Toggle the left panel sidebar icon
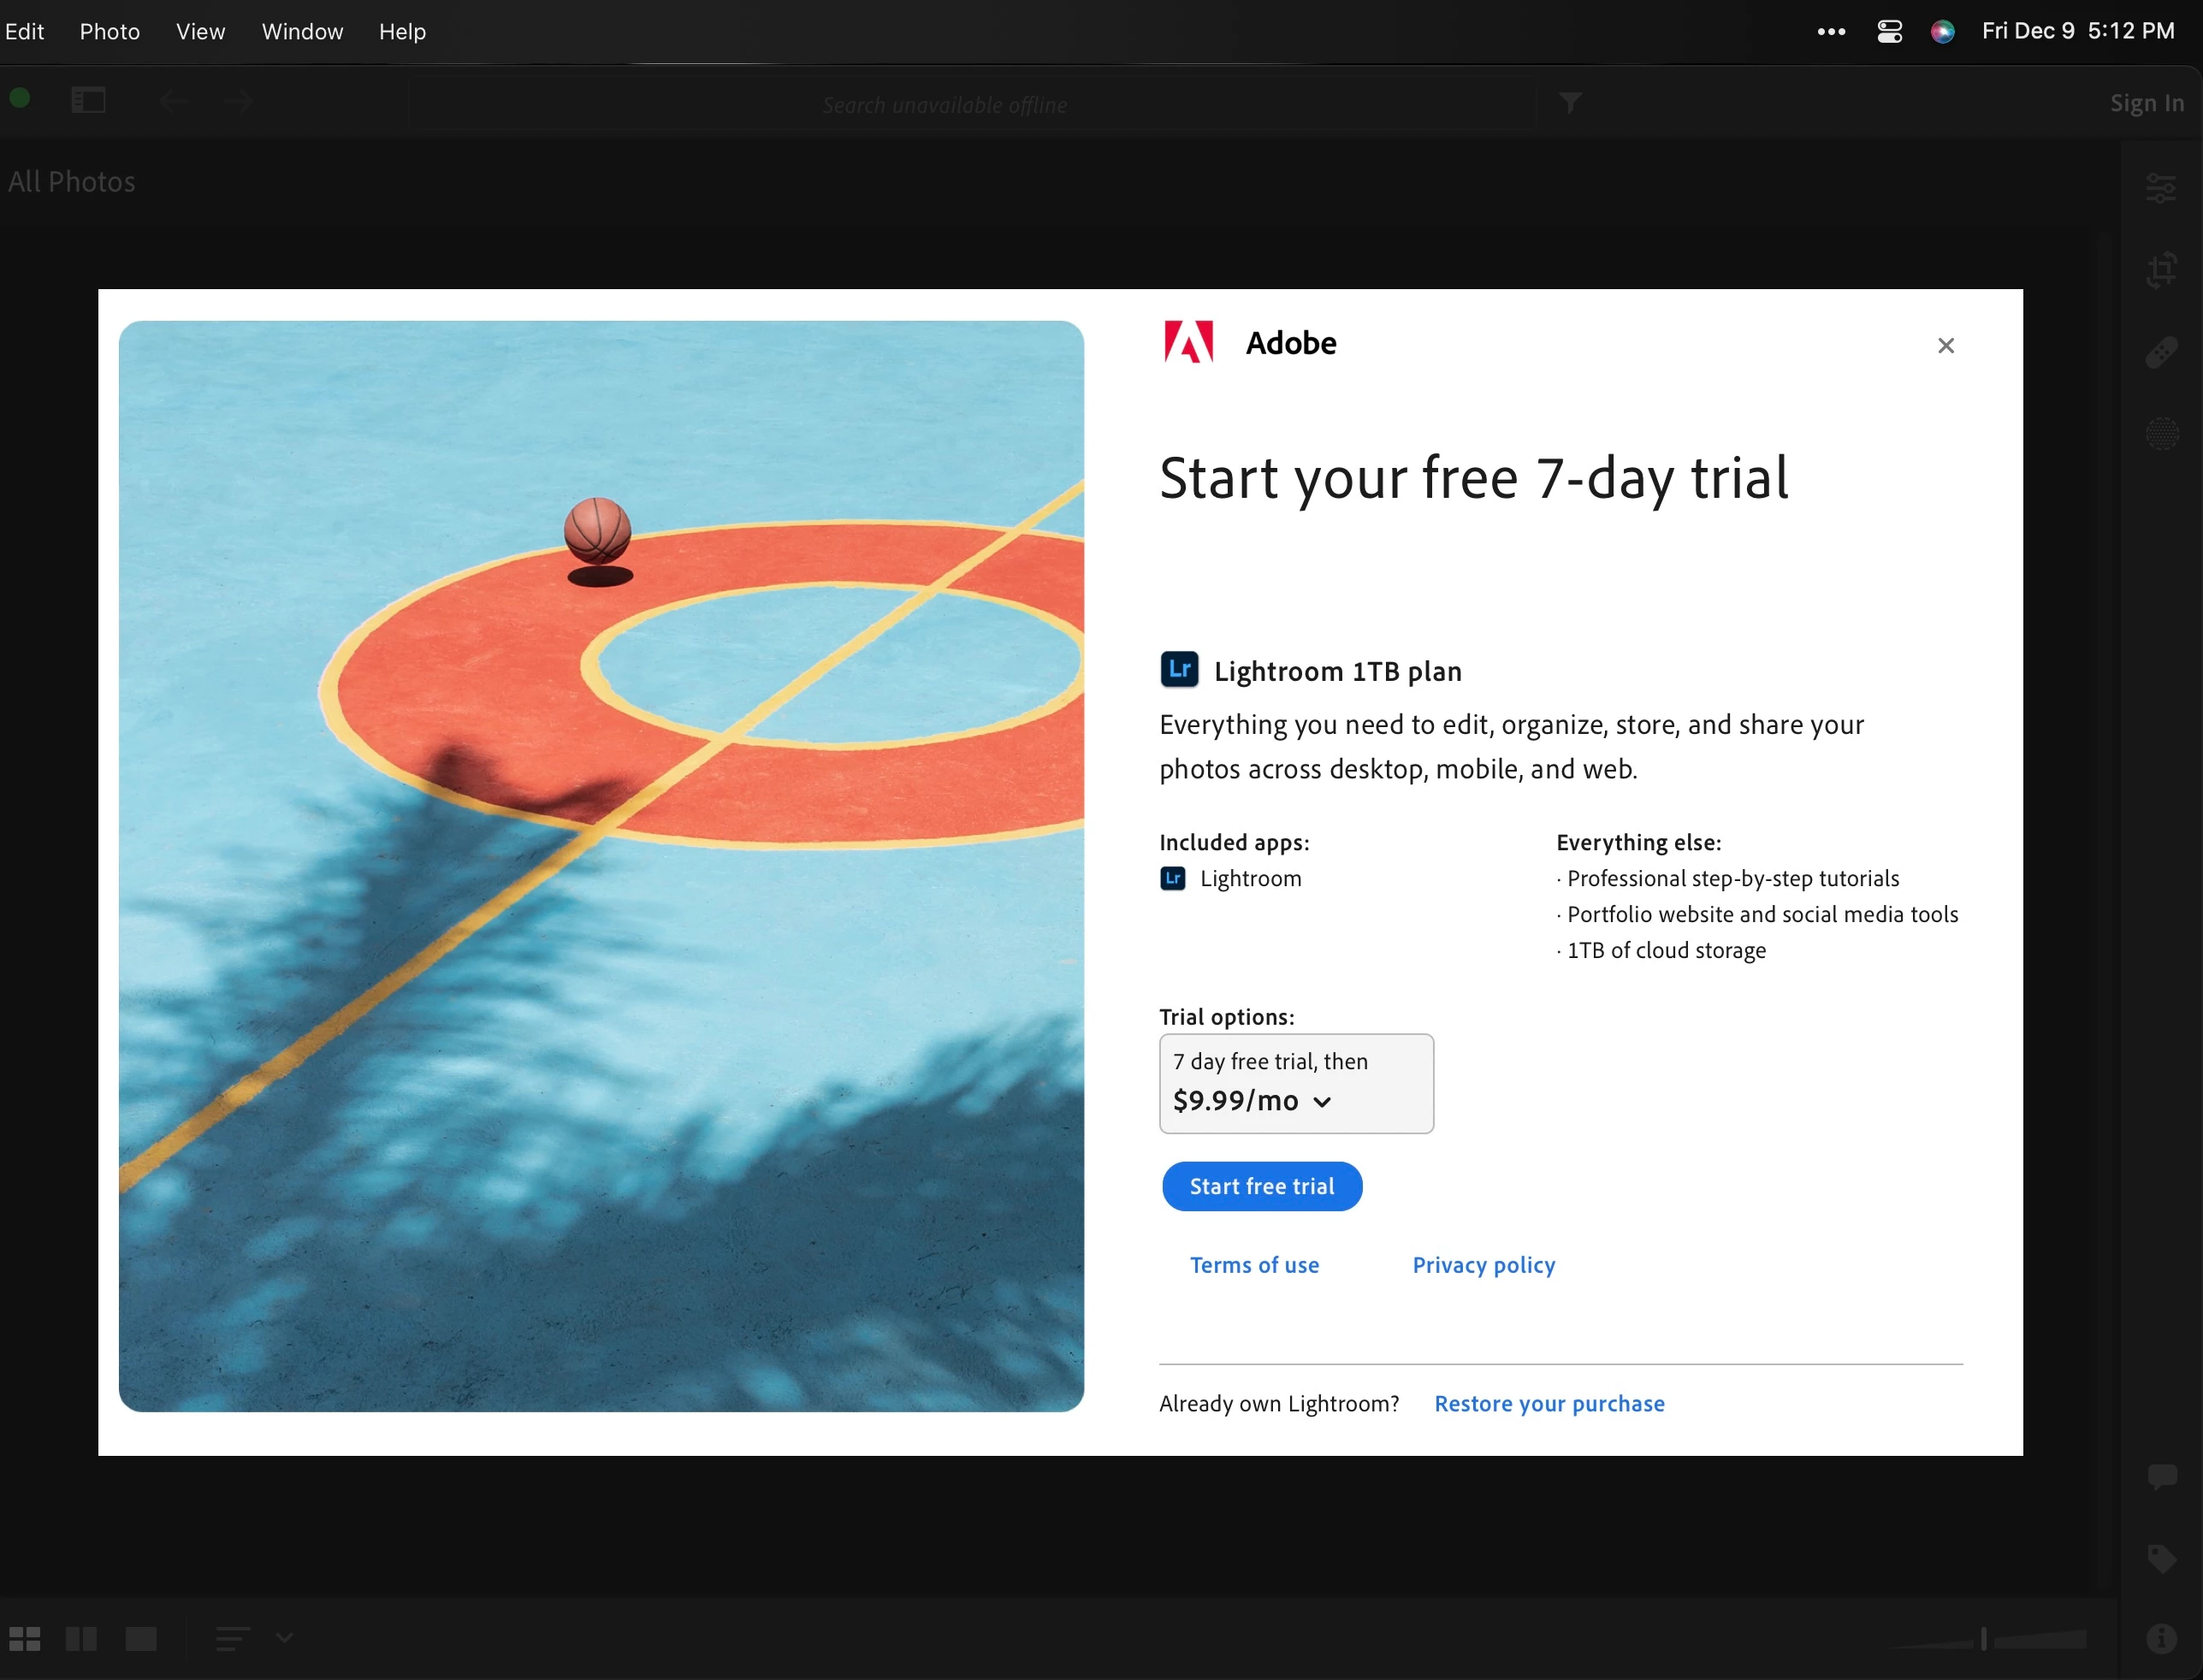 (x=88, y=100)
